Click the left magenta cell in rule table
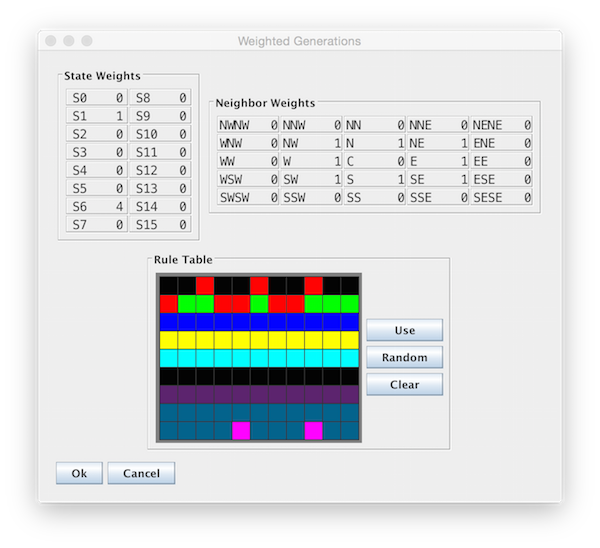Screen dimensions: 600x548 pyautogui.click(x=241, y=431)
